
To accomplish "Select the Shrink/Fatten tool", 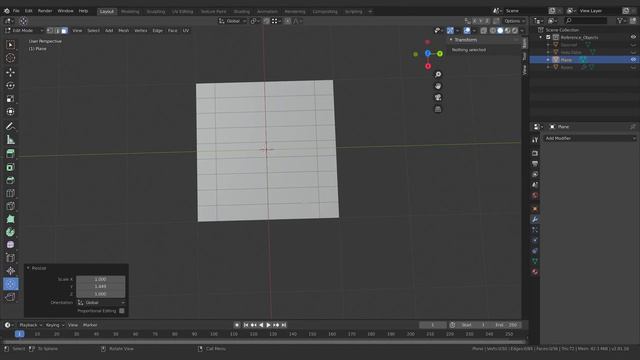I will point(11,271).
